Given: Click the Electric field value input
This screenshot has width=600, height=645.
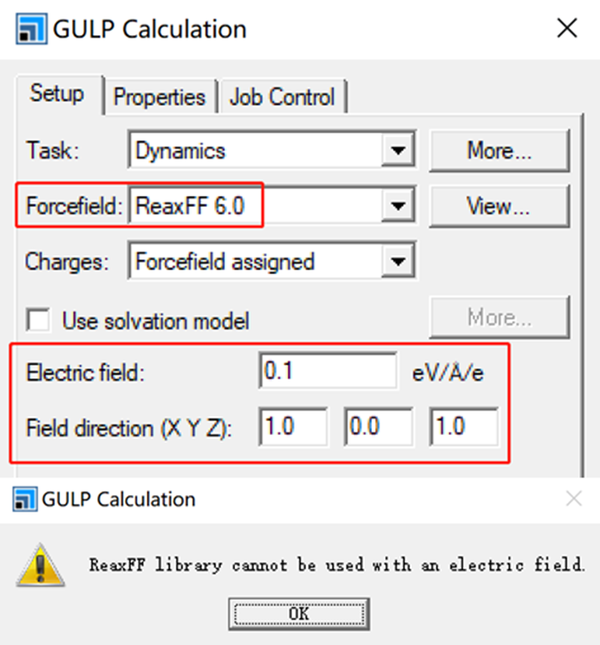Looking at the screenshot, I should (327, 372).
